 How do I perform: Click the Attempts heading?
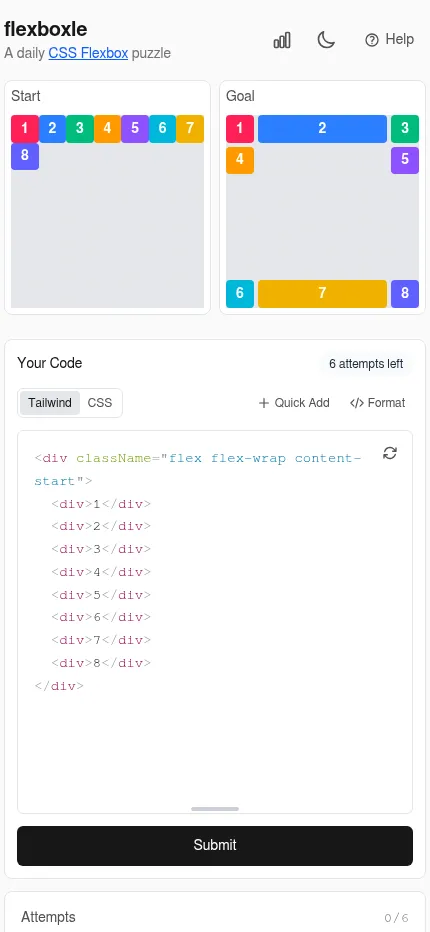pyautogui.click(x=48, y=917)
